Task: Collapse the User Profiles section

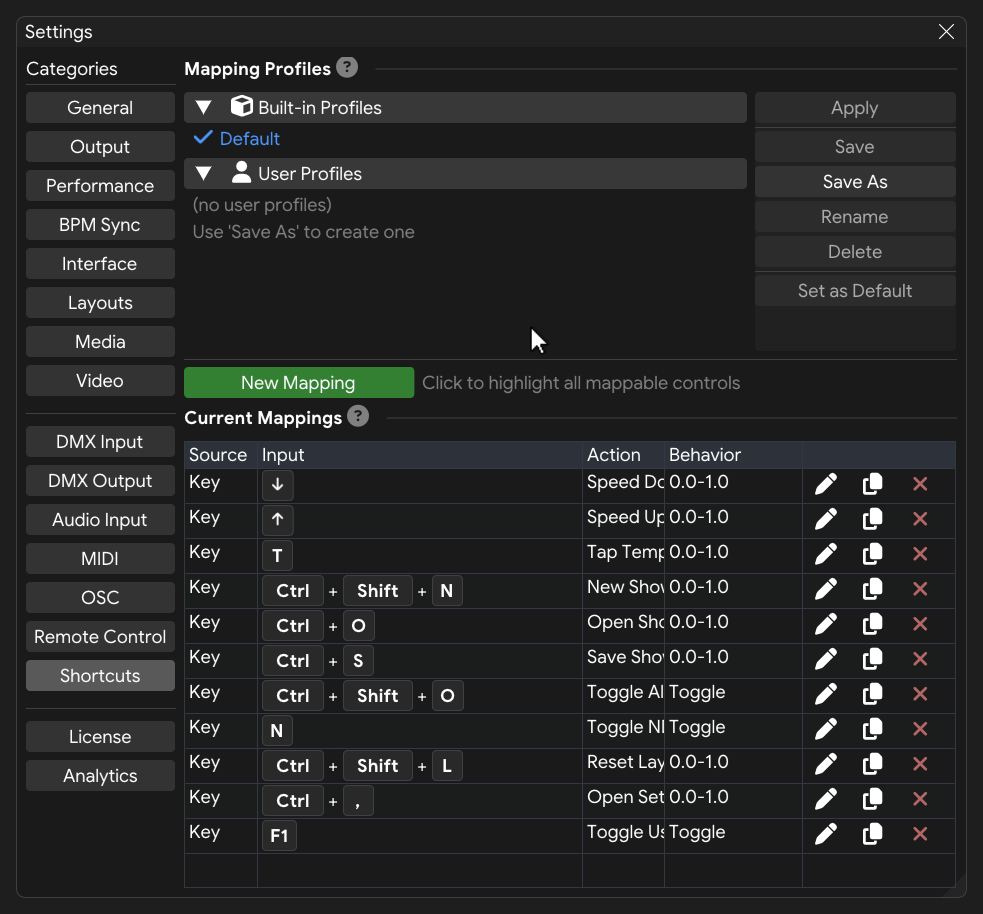Action: click(x=203, y=174)
